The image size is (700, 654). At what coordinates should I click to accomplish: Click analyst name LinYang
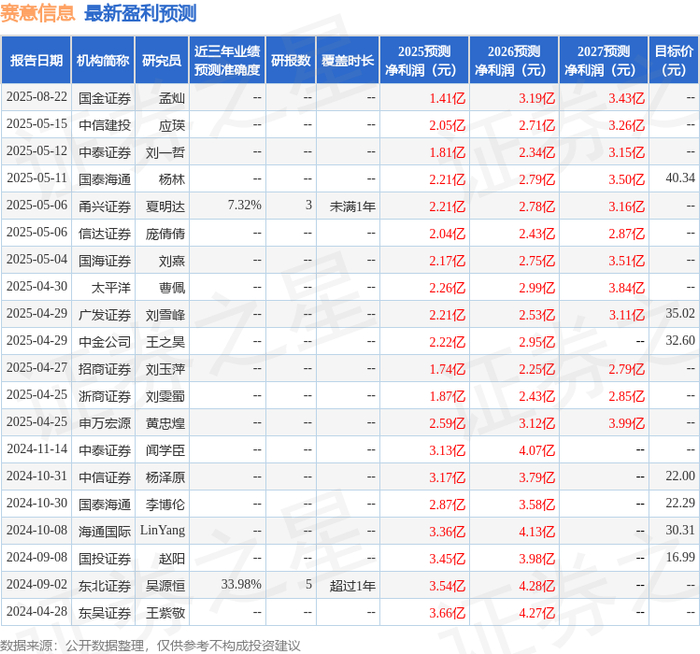click(x=162, y=530)
